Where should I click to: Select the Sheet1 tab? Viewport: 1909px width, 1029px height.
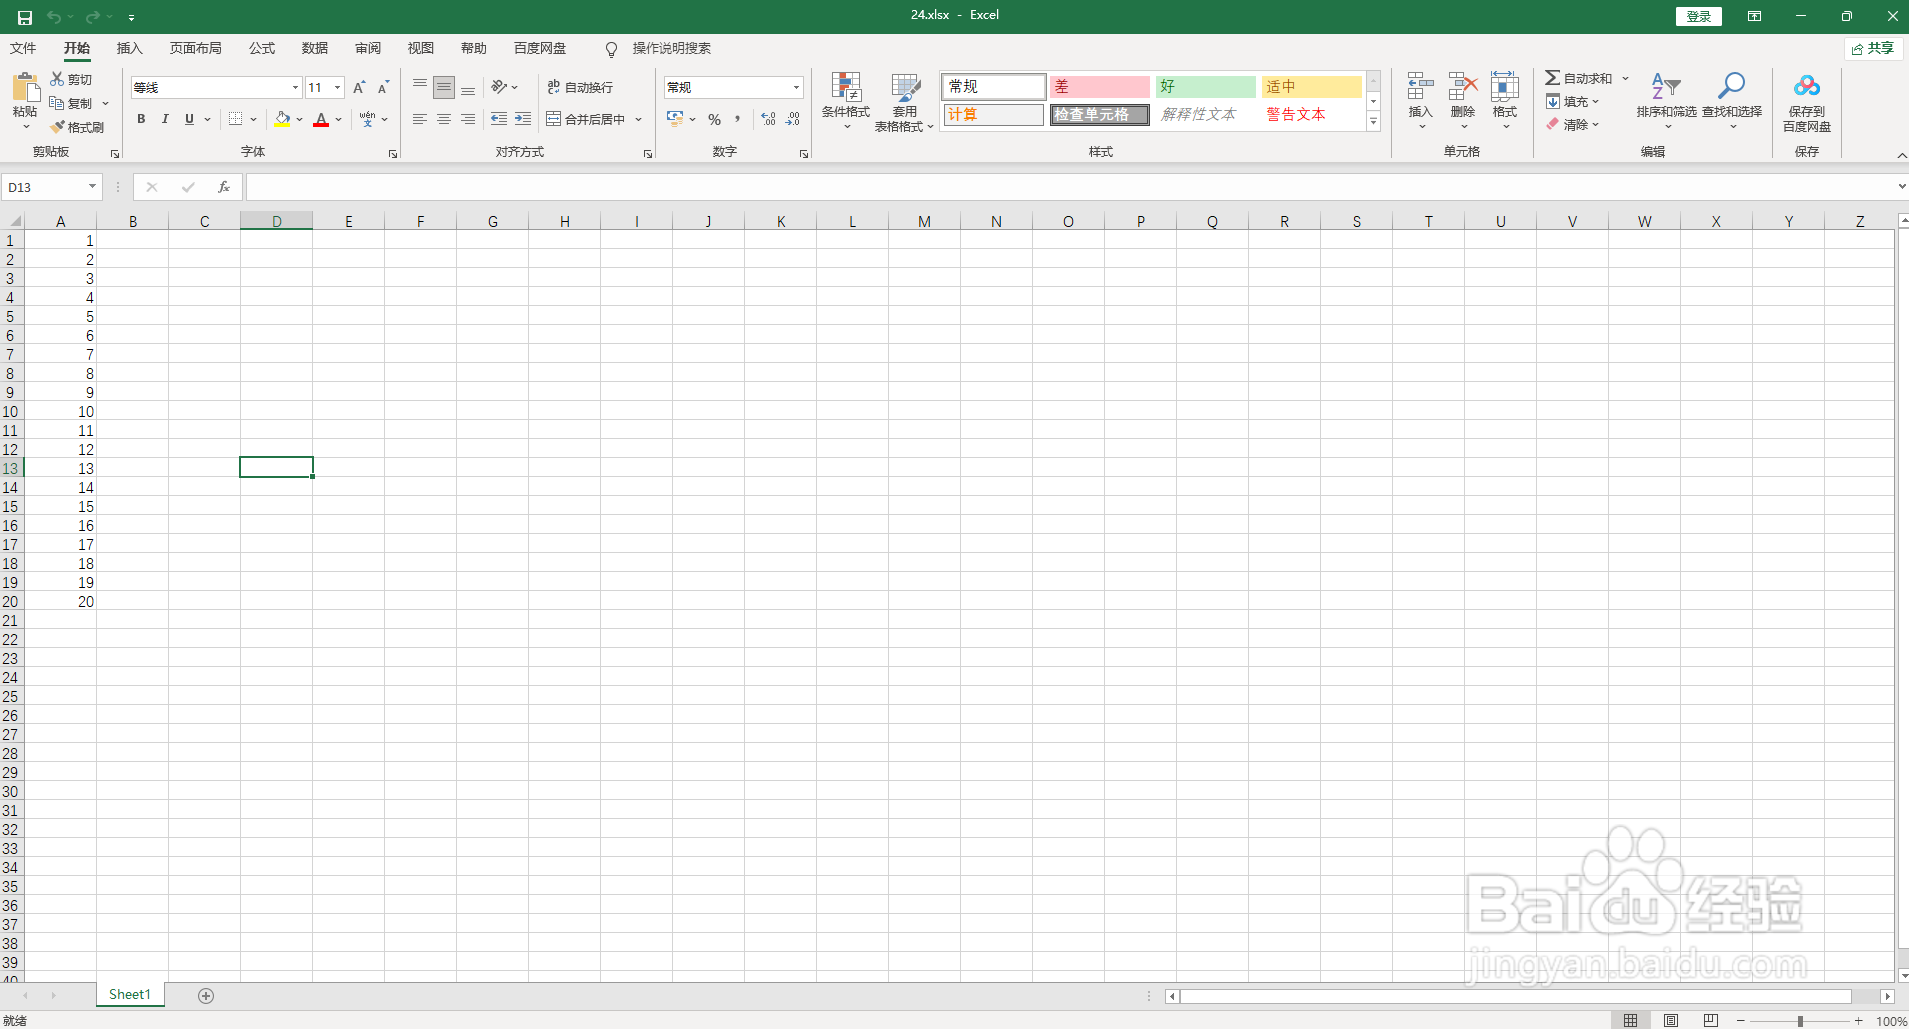130,994
